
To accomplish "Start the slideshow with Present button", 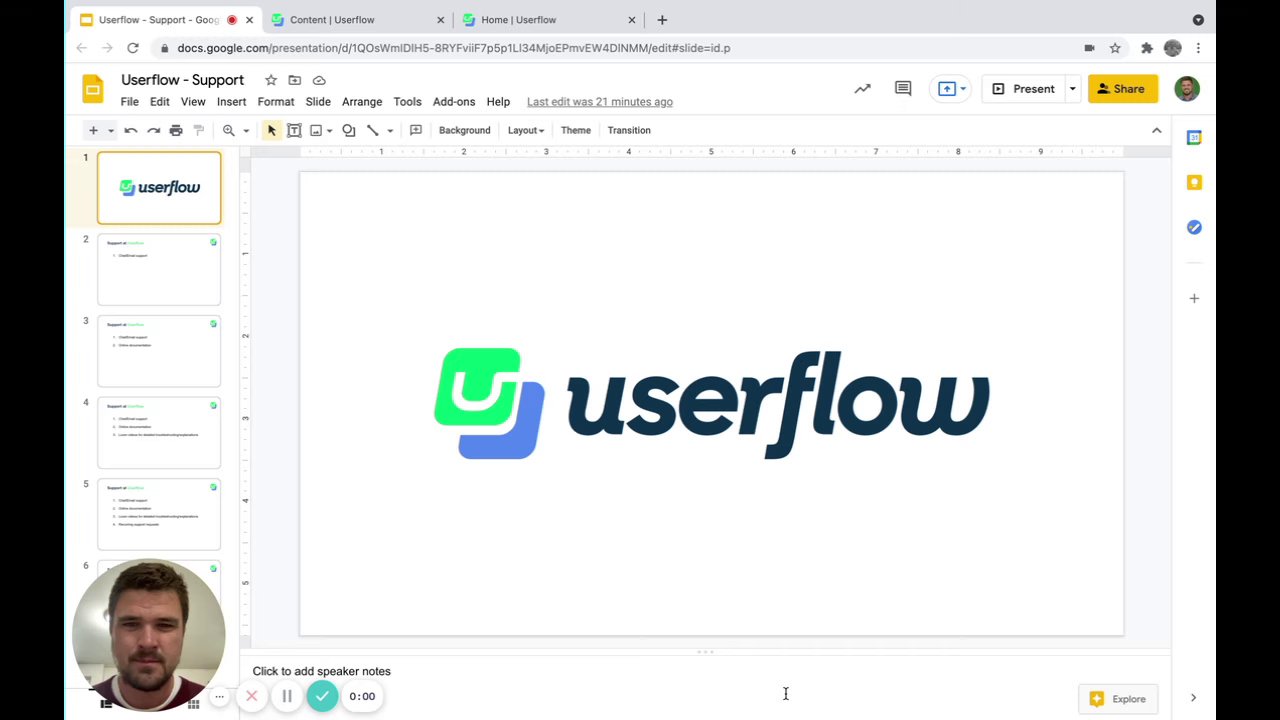I will coord(1023,89).
